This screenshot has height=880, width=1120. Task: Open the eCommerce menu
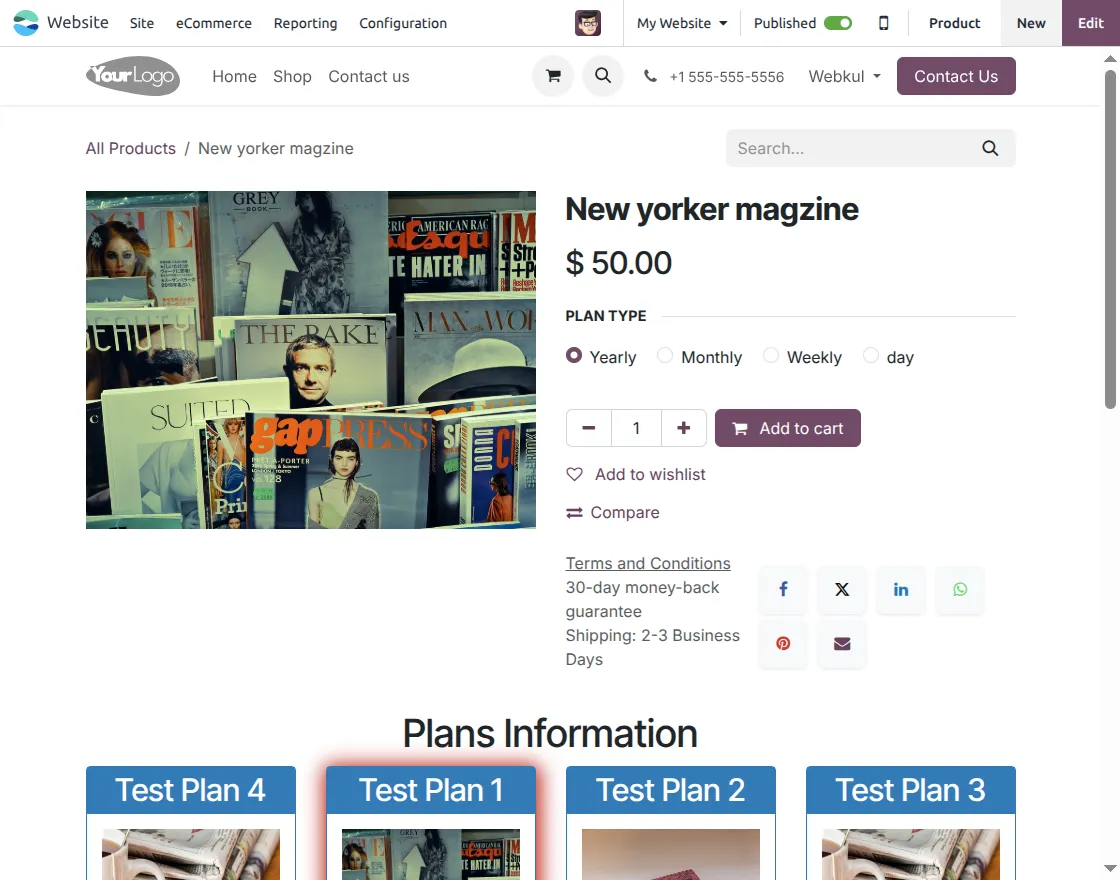tap(213, 23)
